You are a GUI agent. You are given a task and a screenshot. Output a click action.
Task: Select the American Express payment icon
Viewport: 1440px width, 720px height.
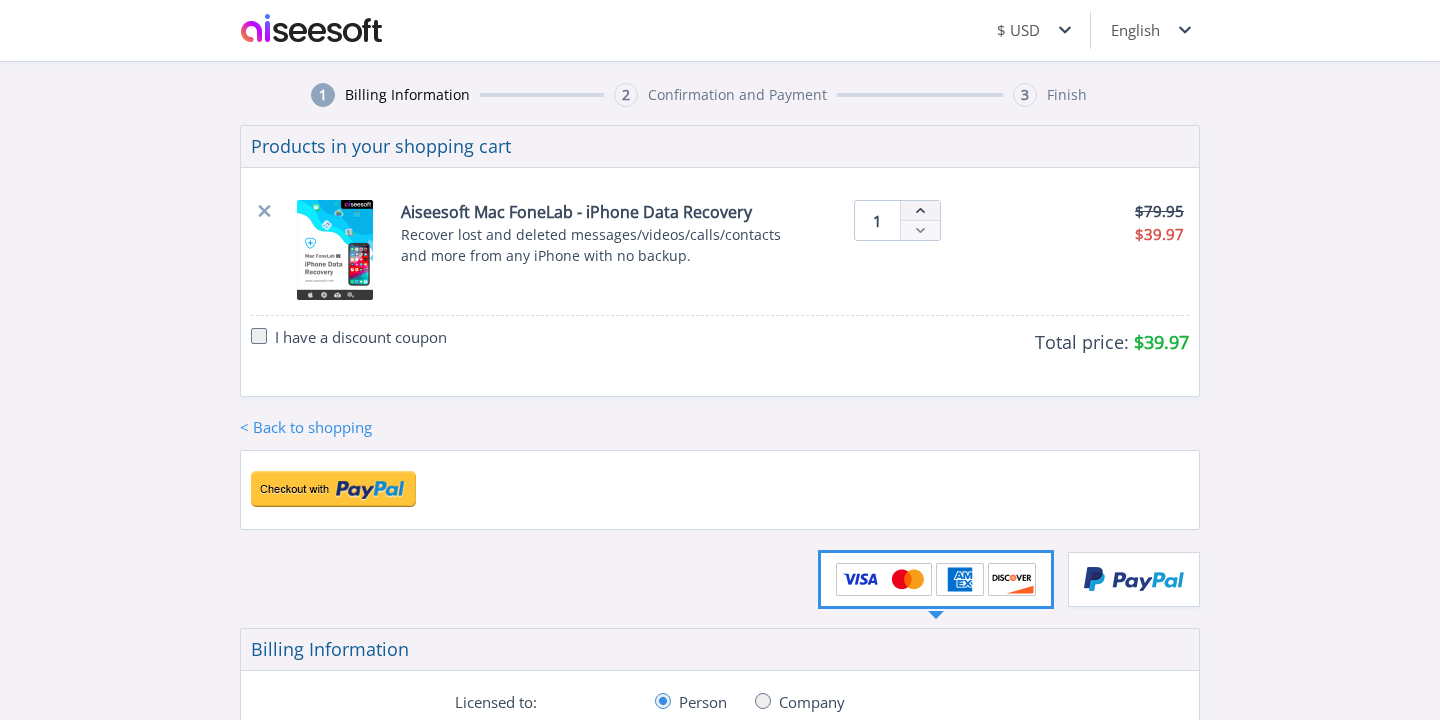coord(961,578)
